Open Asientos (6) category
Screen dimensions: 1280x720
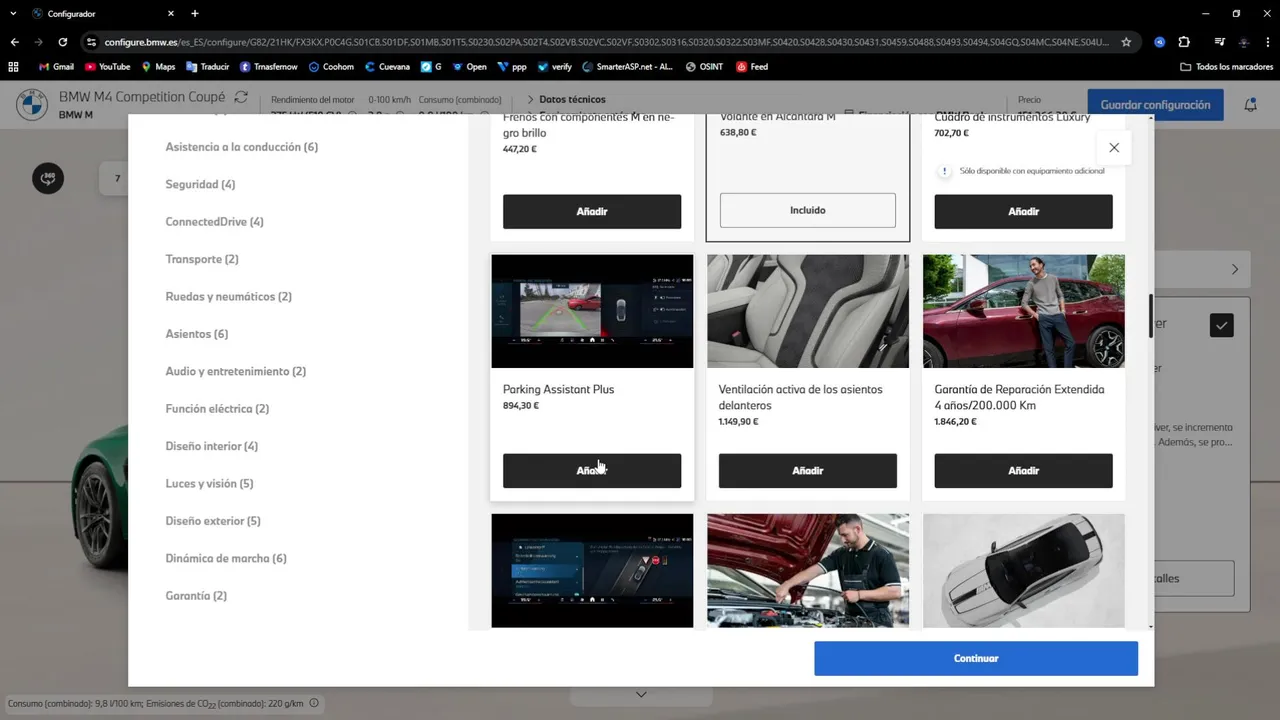point(197,334)
